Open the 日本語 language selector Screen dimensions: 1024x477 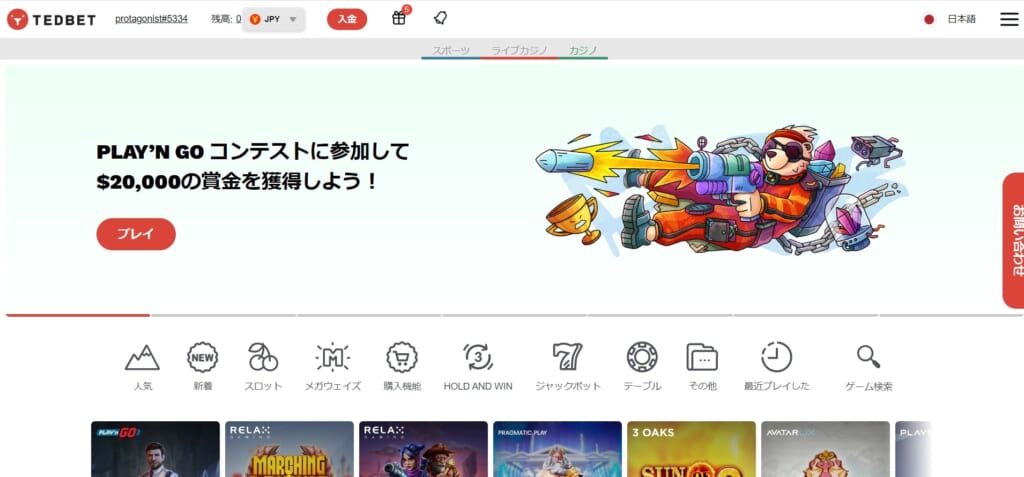[x=961, y=20]
